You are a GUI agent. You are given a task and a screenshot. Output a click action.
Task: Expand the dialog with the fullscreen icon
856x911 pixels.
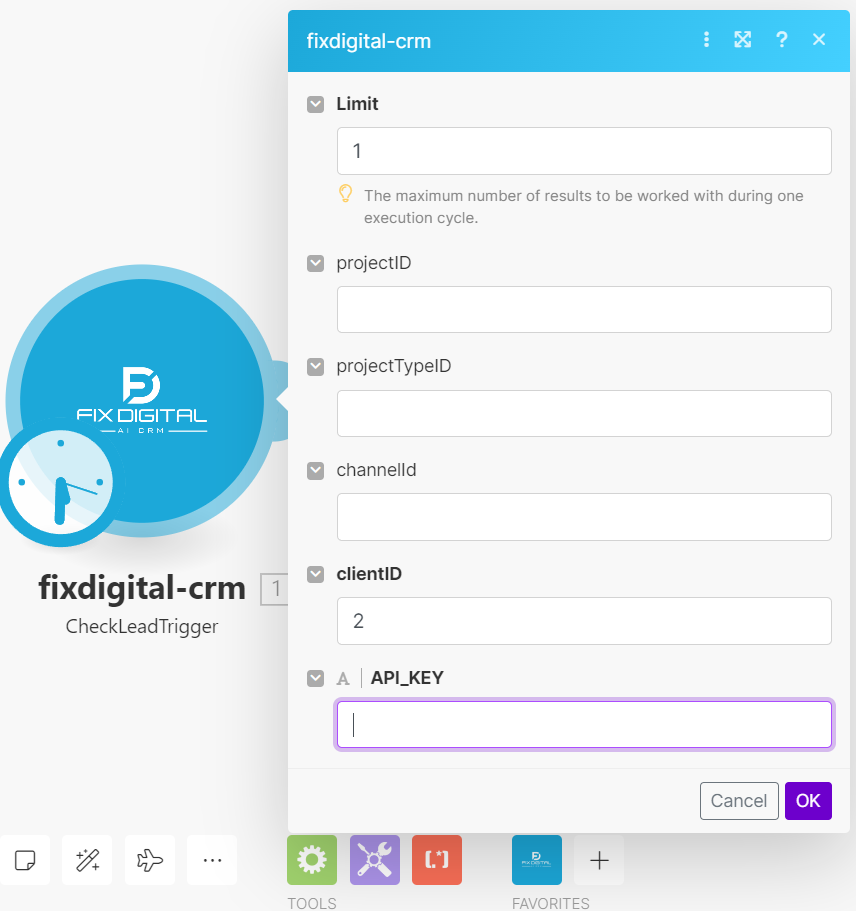(742, 40)
